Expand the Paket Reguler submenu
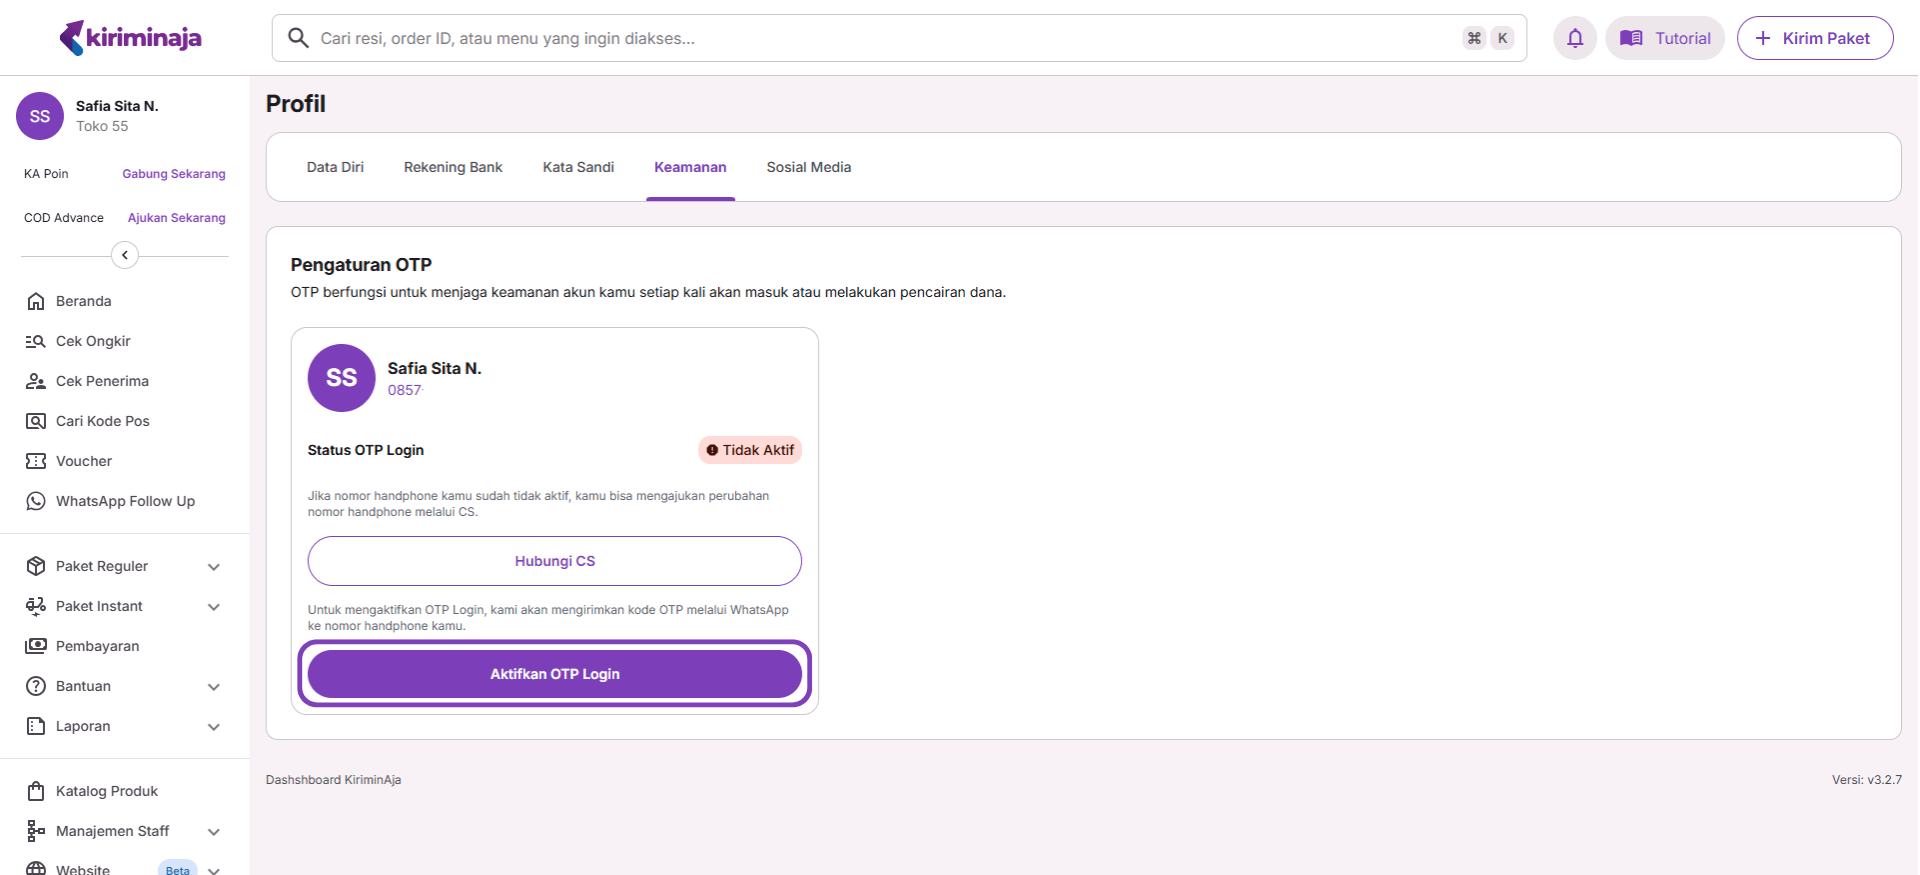 point(213,567)
